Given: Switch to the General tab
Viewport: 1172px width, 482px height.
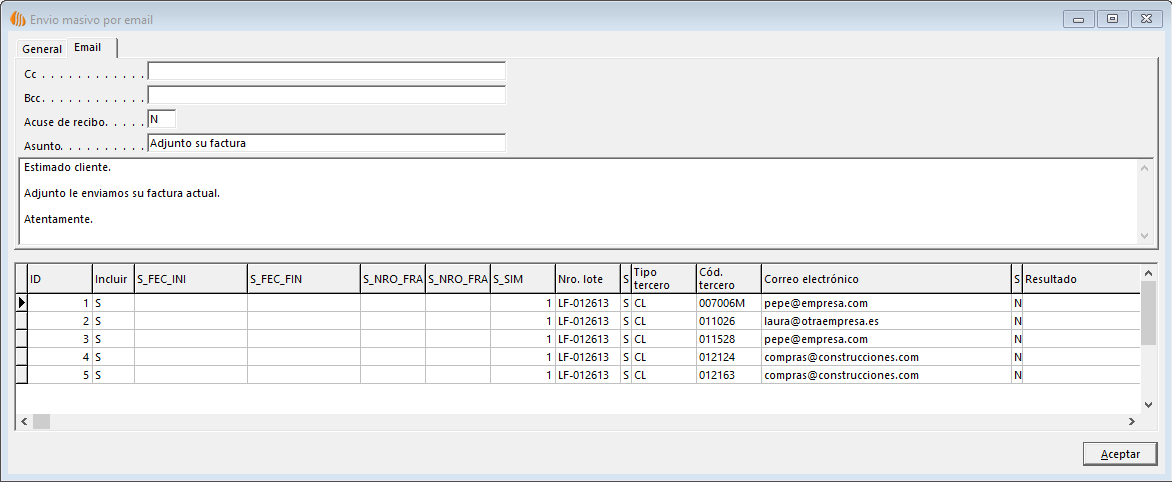Looking at the screenshot, I should pos(42,49).
